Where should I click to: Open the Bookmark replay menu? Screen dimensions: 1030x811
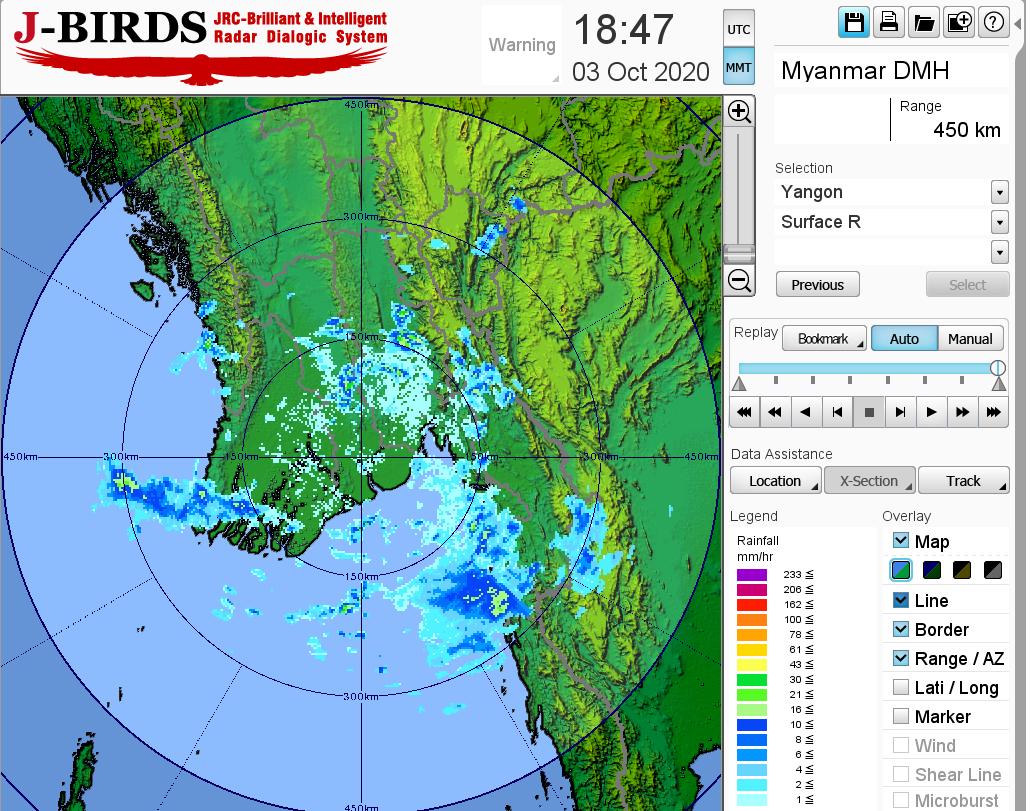[824, 339]
